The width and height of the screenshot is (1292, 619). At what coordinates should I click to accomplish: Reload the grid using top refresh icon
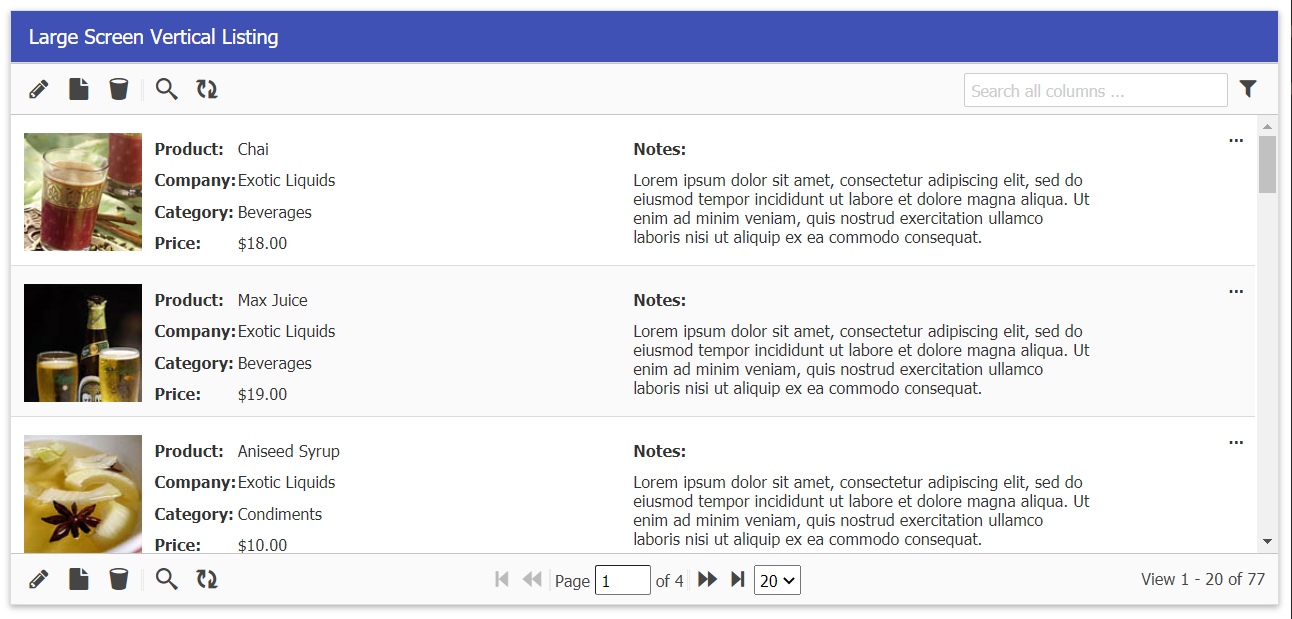point(207,90)
